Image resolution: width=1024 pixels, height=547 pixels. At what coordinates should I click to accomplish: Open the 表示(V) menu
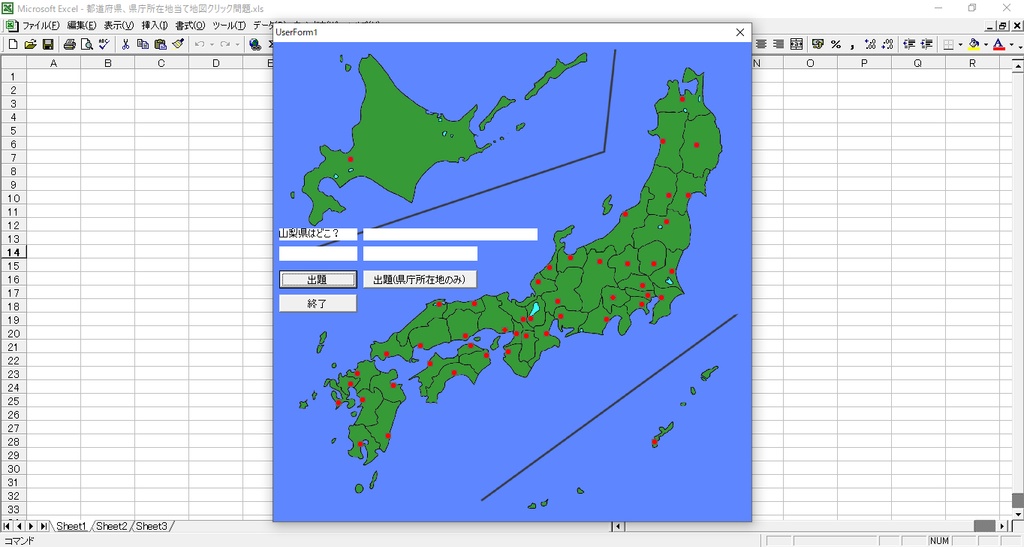tap(119, 26)
